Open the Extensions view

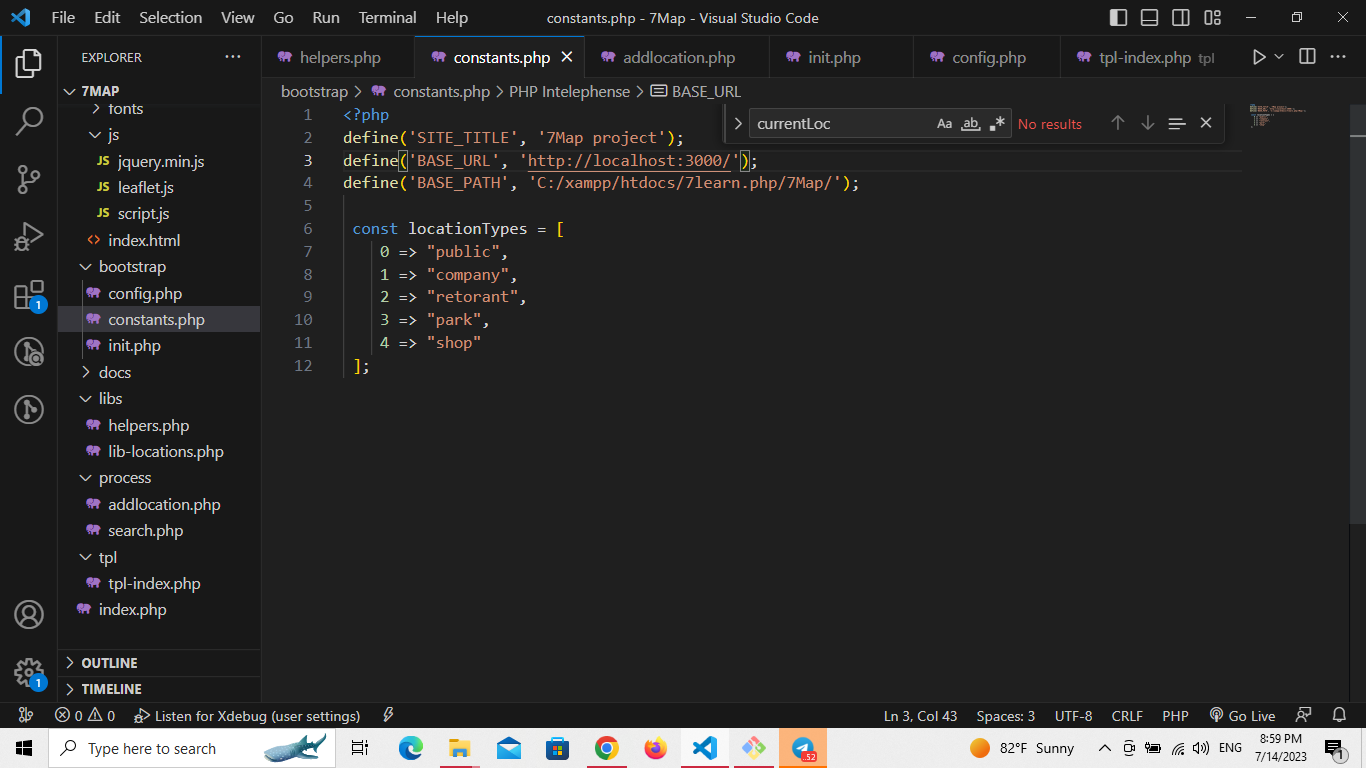29,295
